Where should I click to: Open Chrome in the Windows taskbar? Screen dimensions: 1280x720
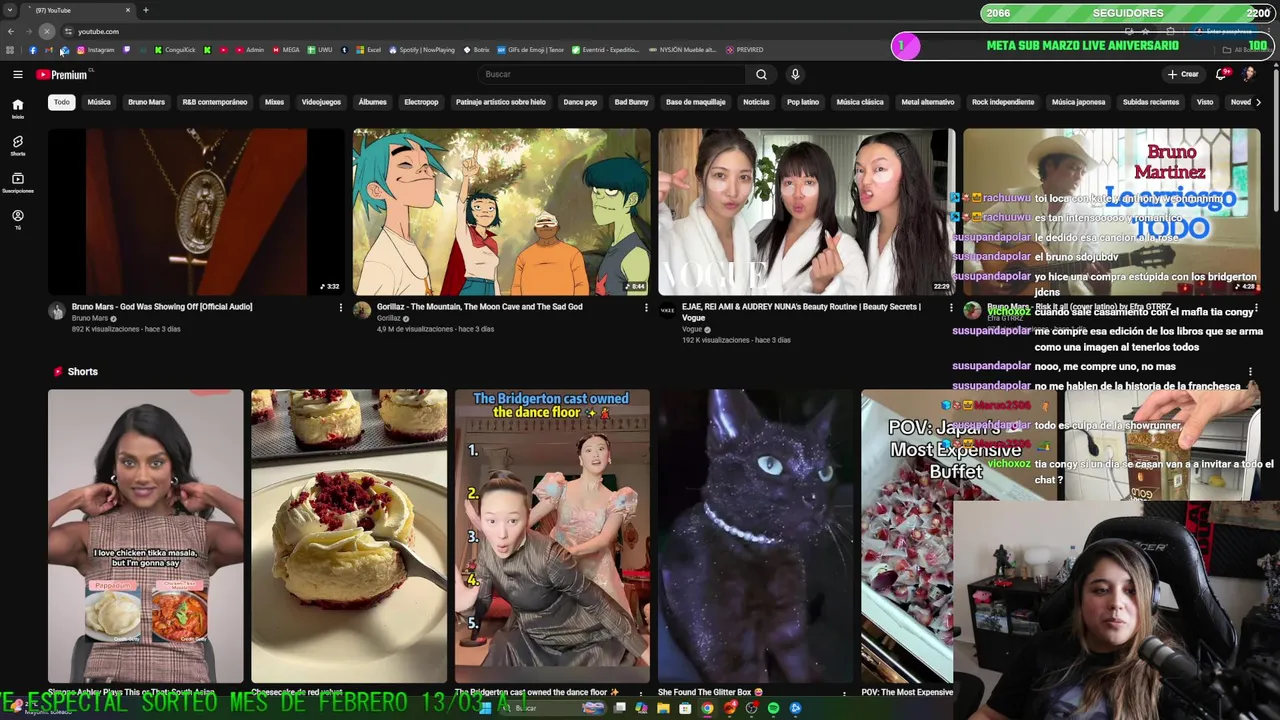coord(707,708)
